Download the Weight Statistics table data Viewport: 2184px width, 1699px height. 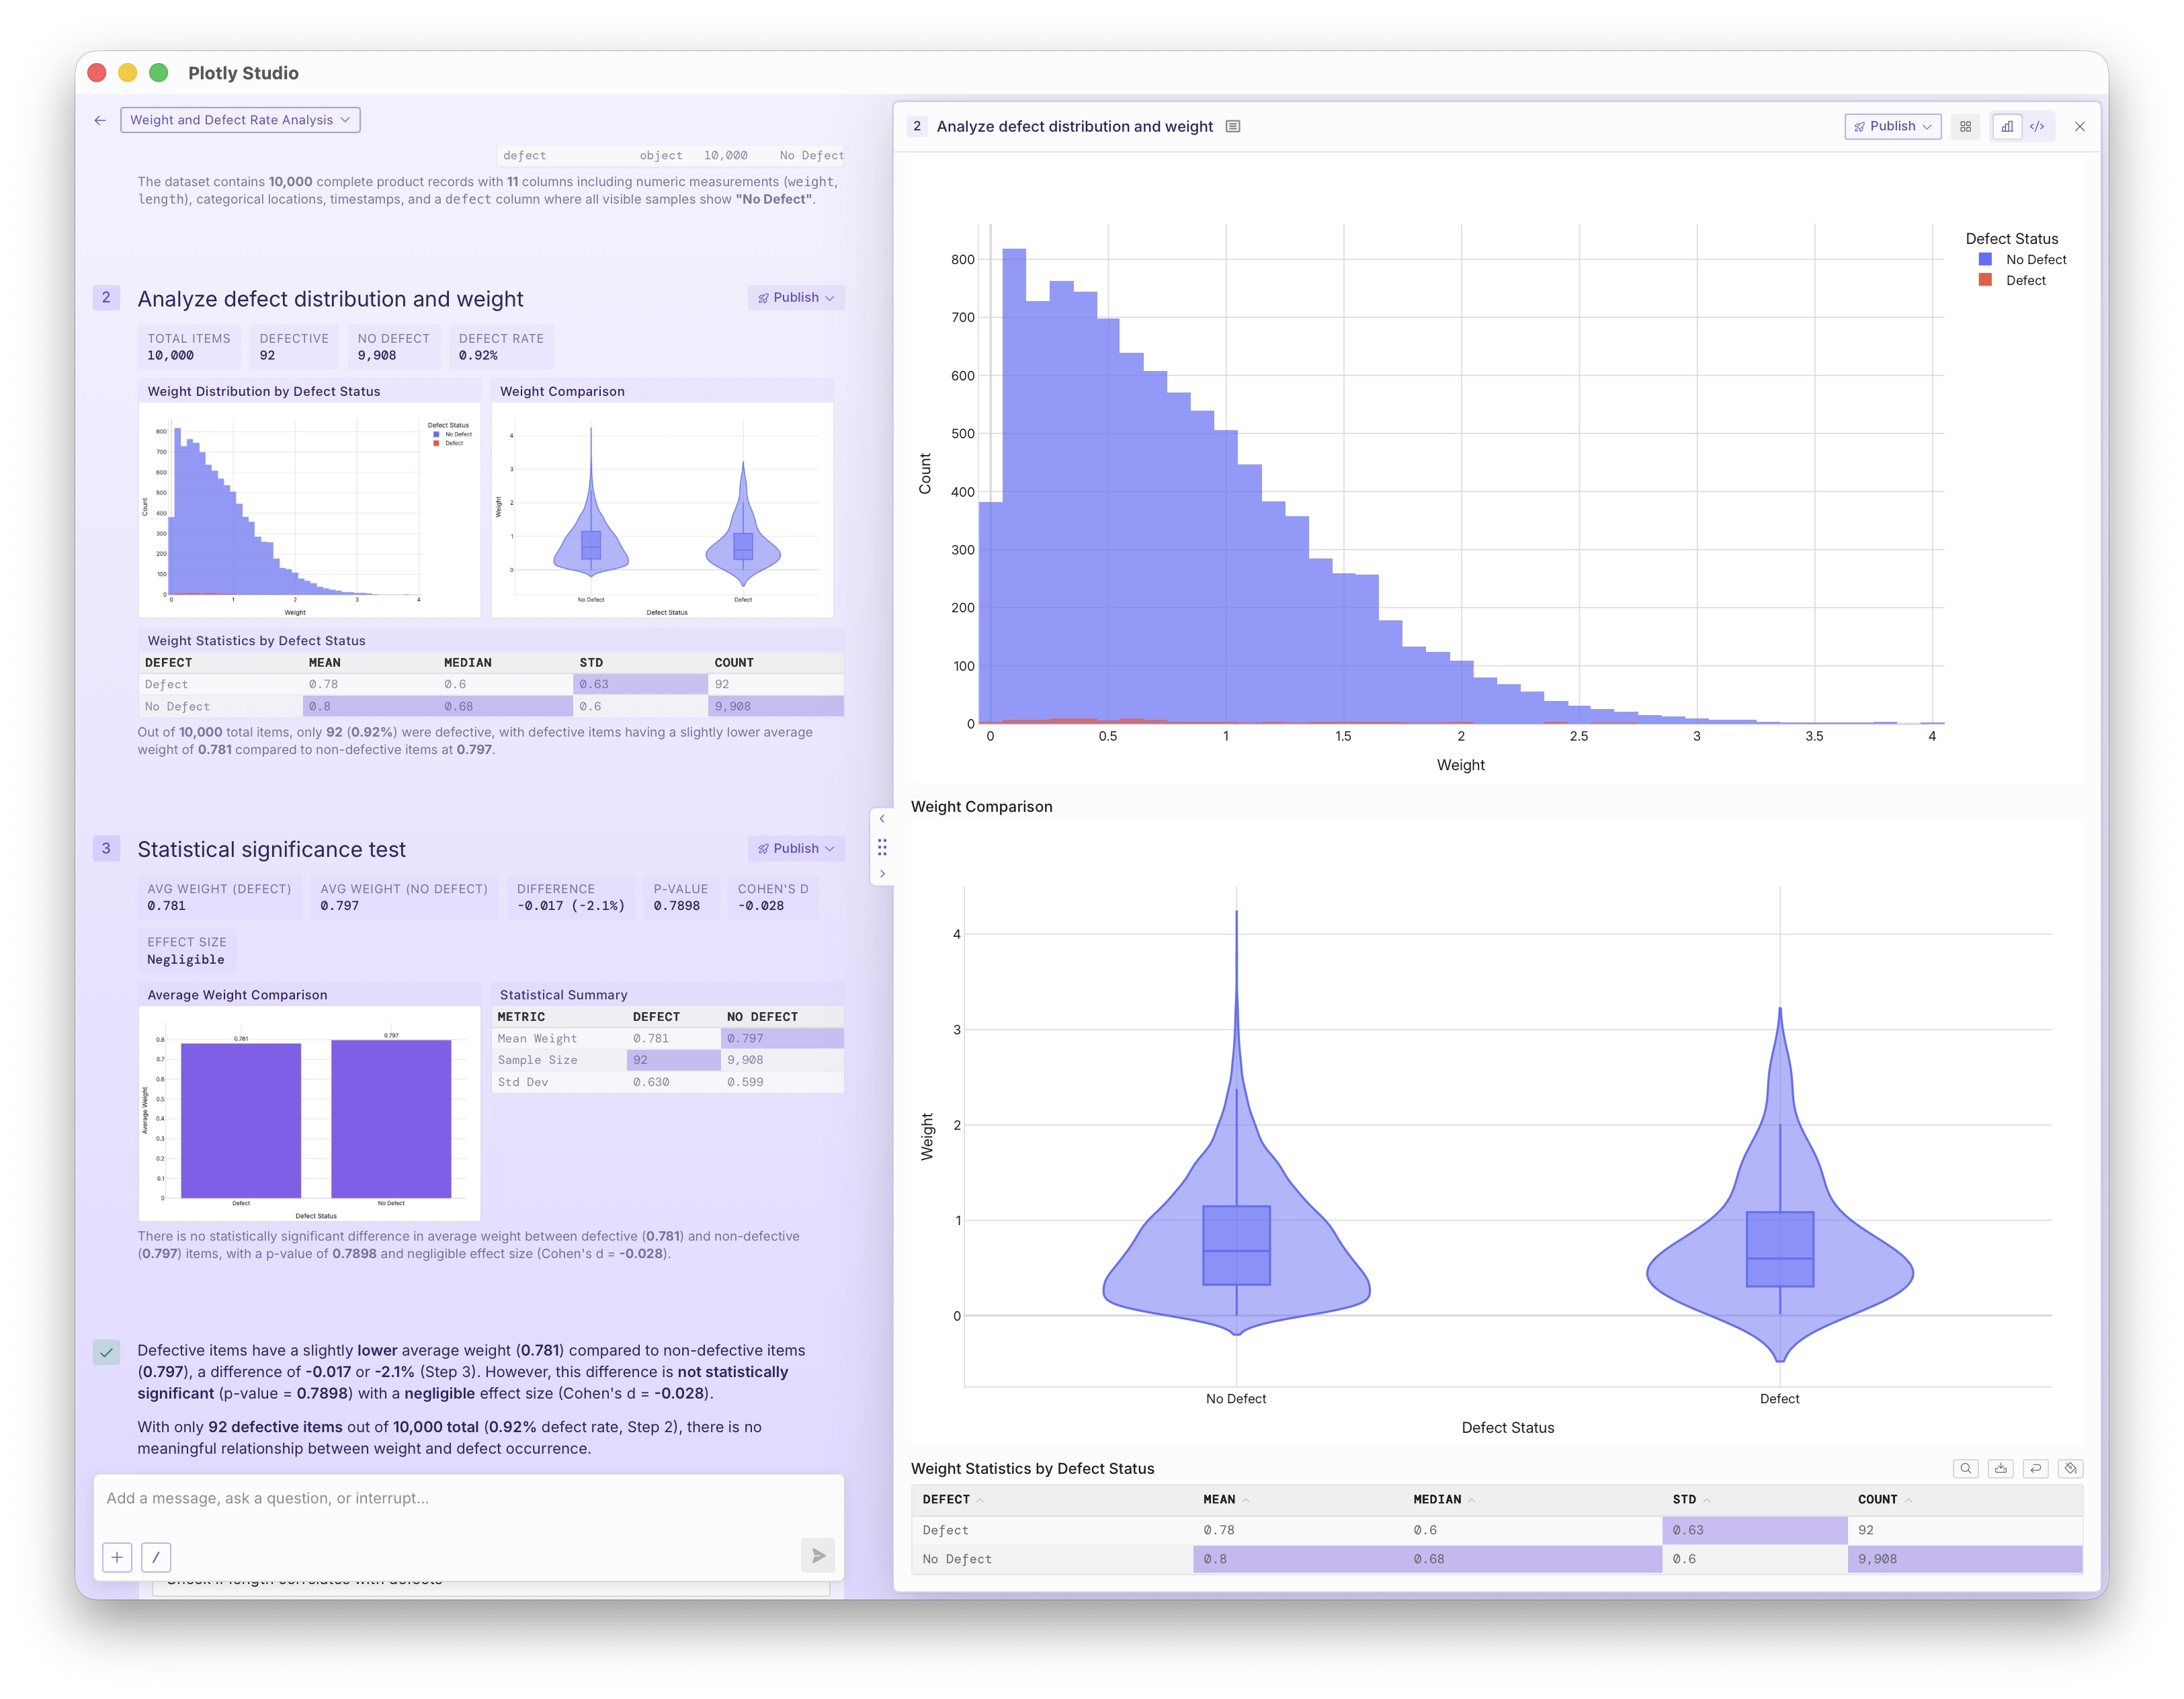(2000, 1468)
